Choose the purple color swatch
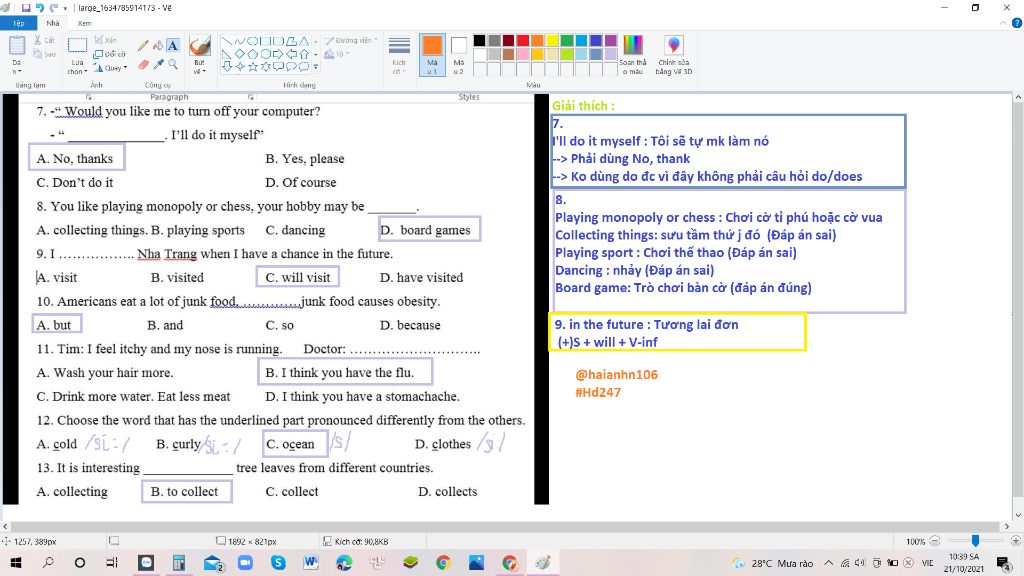Image resolution: width=1024 pixels, height=576 pixels. 611,40
